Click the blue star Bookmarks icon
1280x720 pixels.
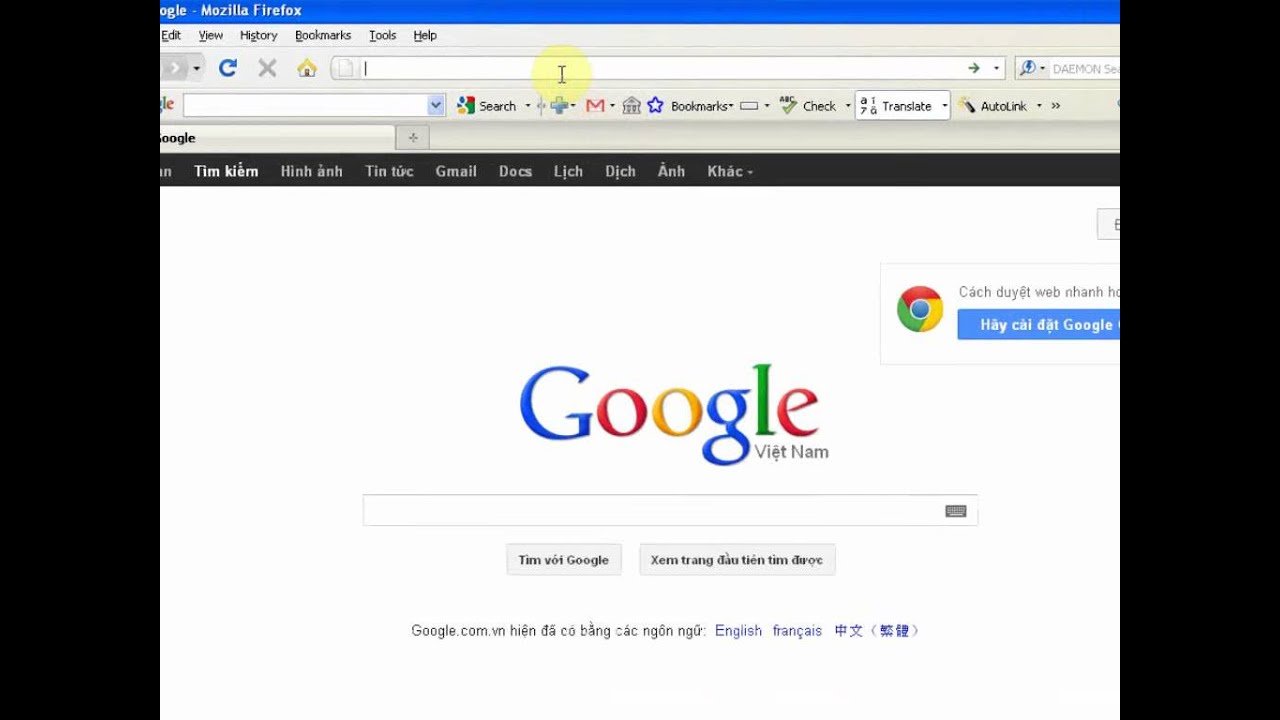coord(655,105)
